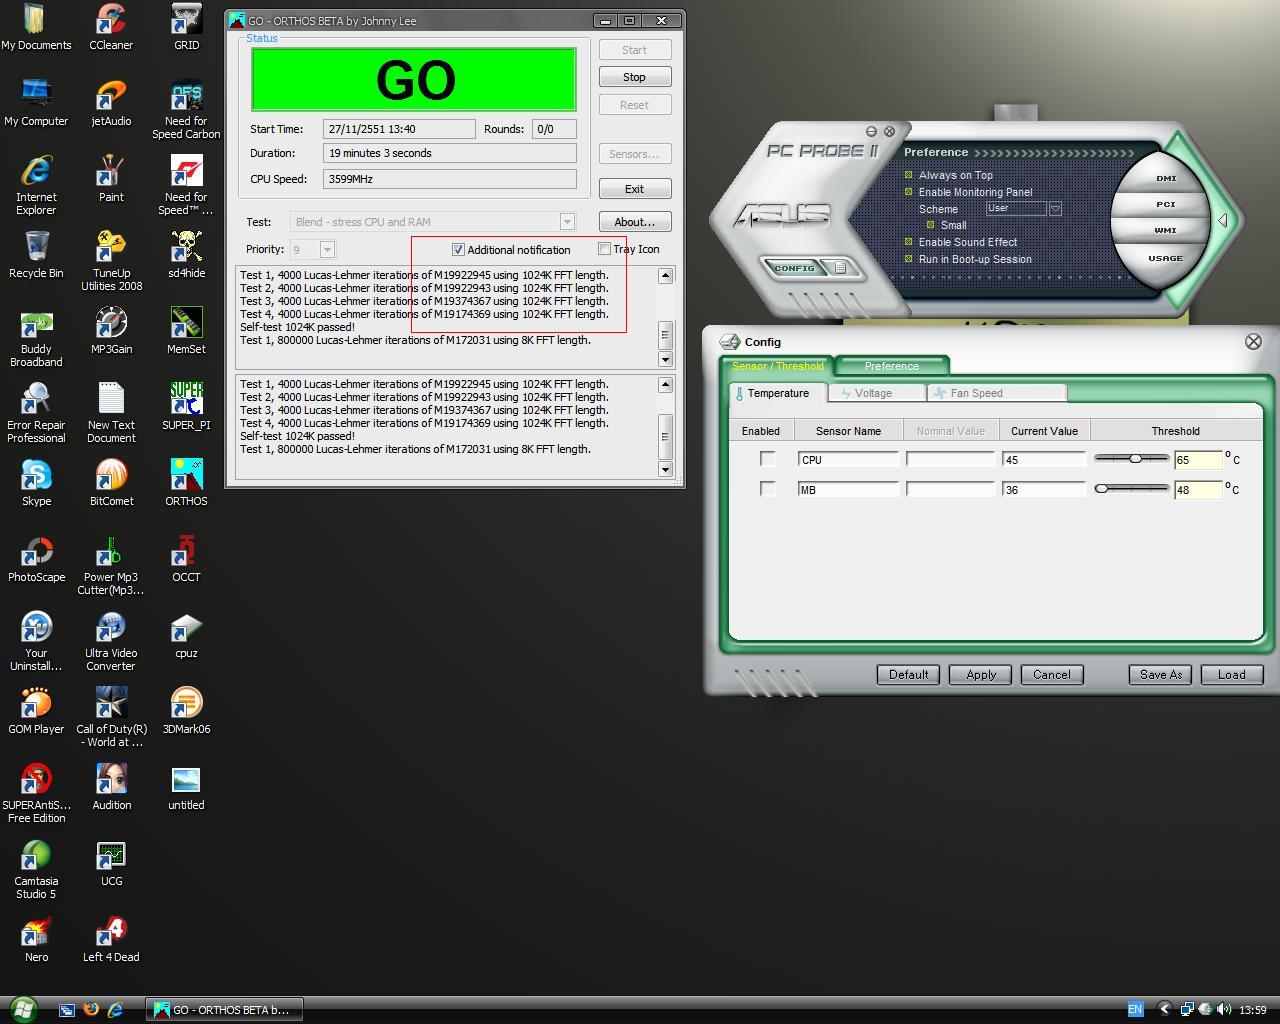Enable the Tray Icon checkbox in Orthos
Image resolution: width=1280 pixels, height=1024 pixels.
[604, 249]
